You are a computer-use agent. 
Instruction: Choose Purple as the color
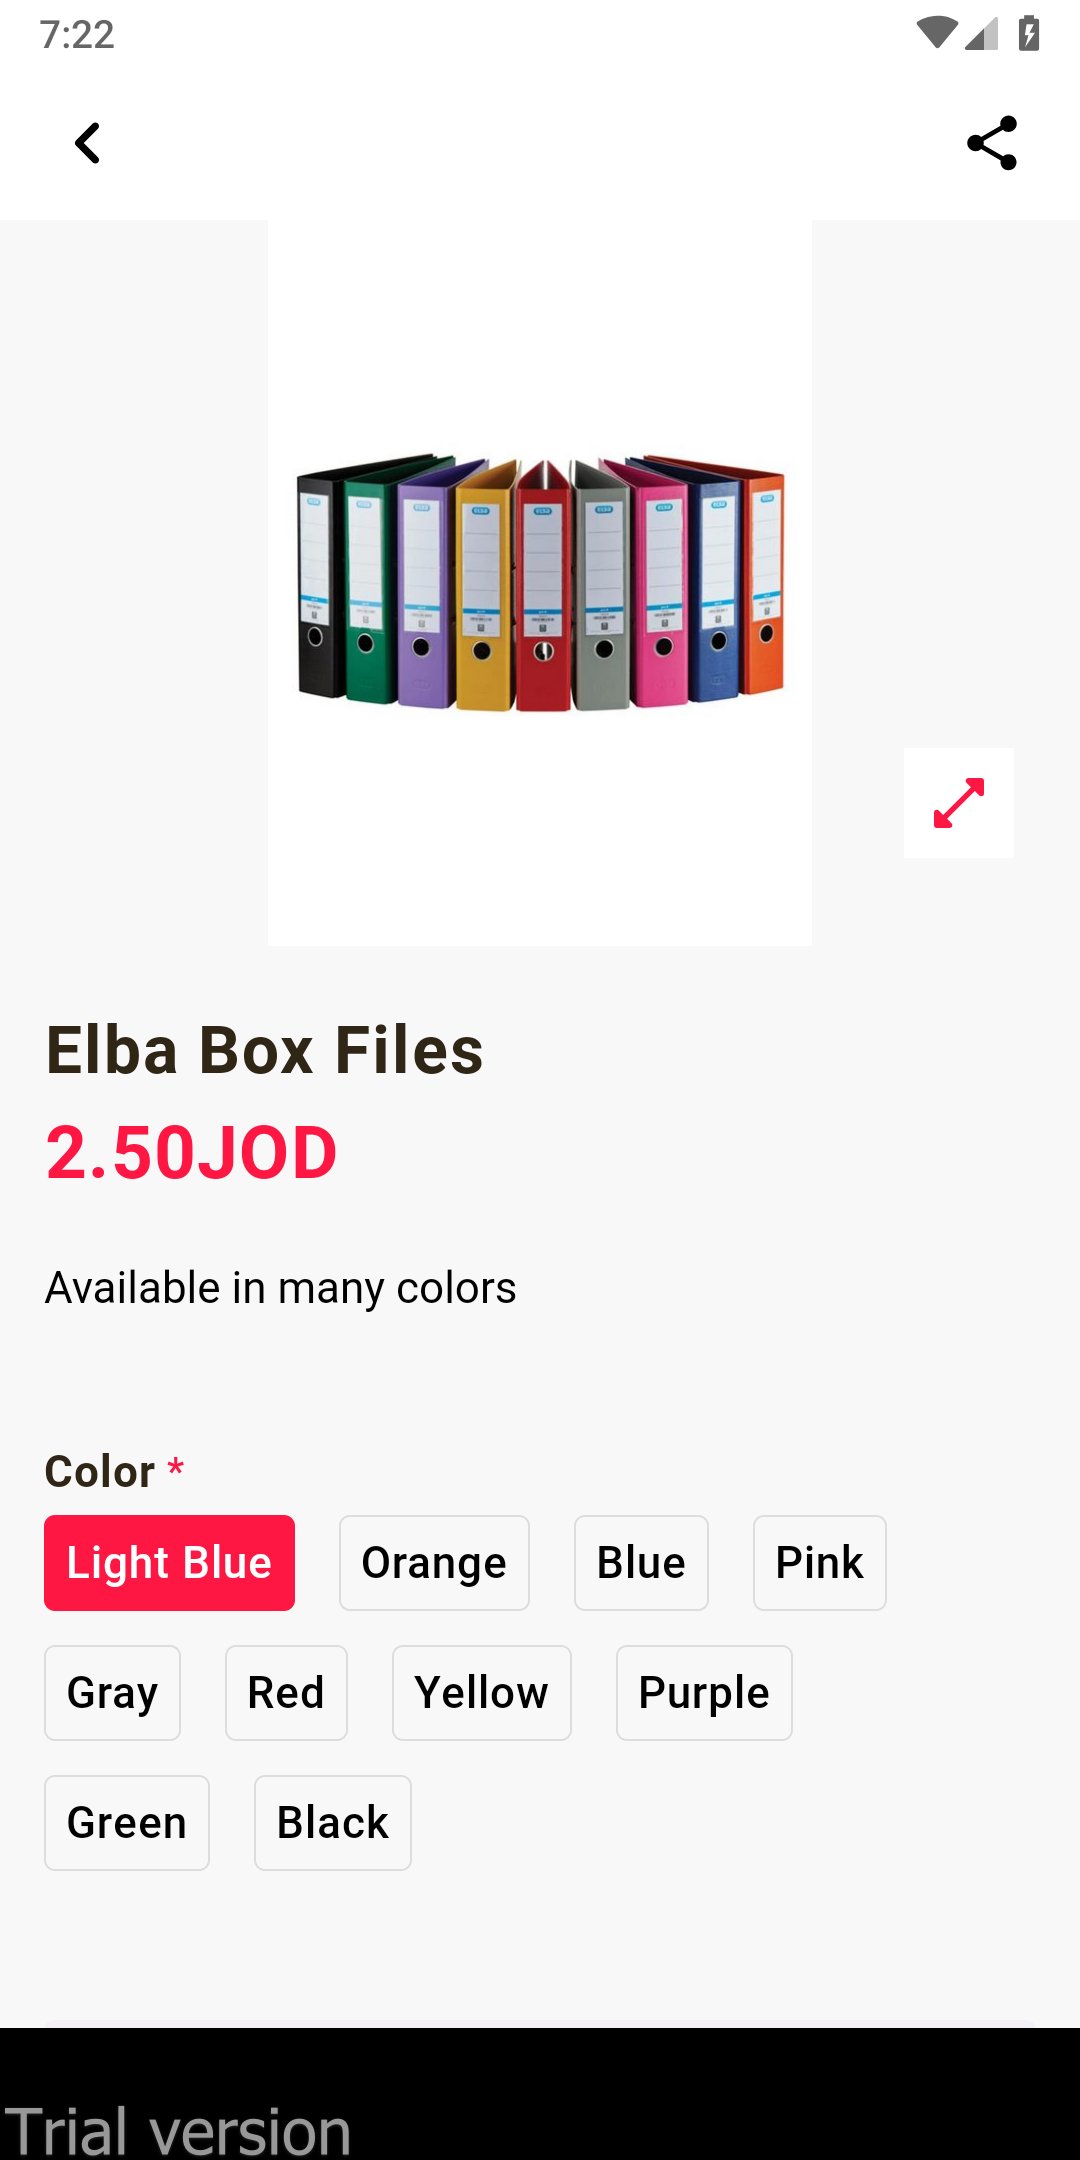(x=704, y=1693)
